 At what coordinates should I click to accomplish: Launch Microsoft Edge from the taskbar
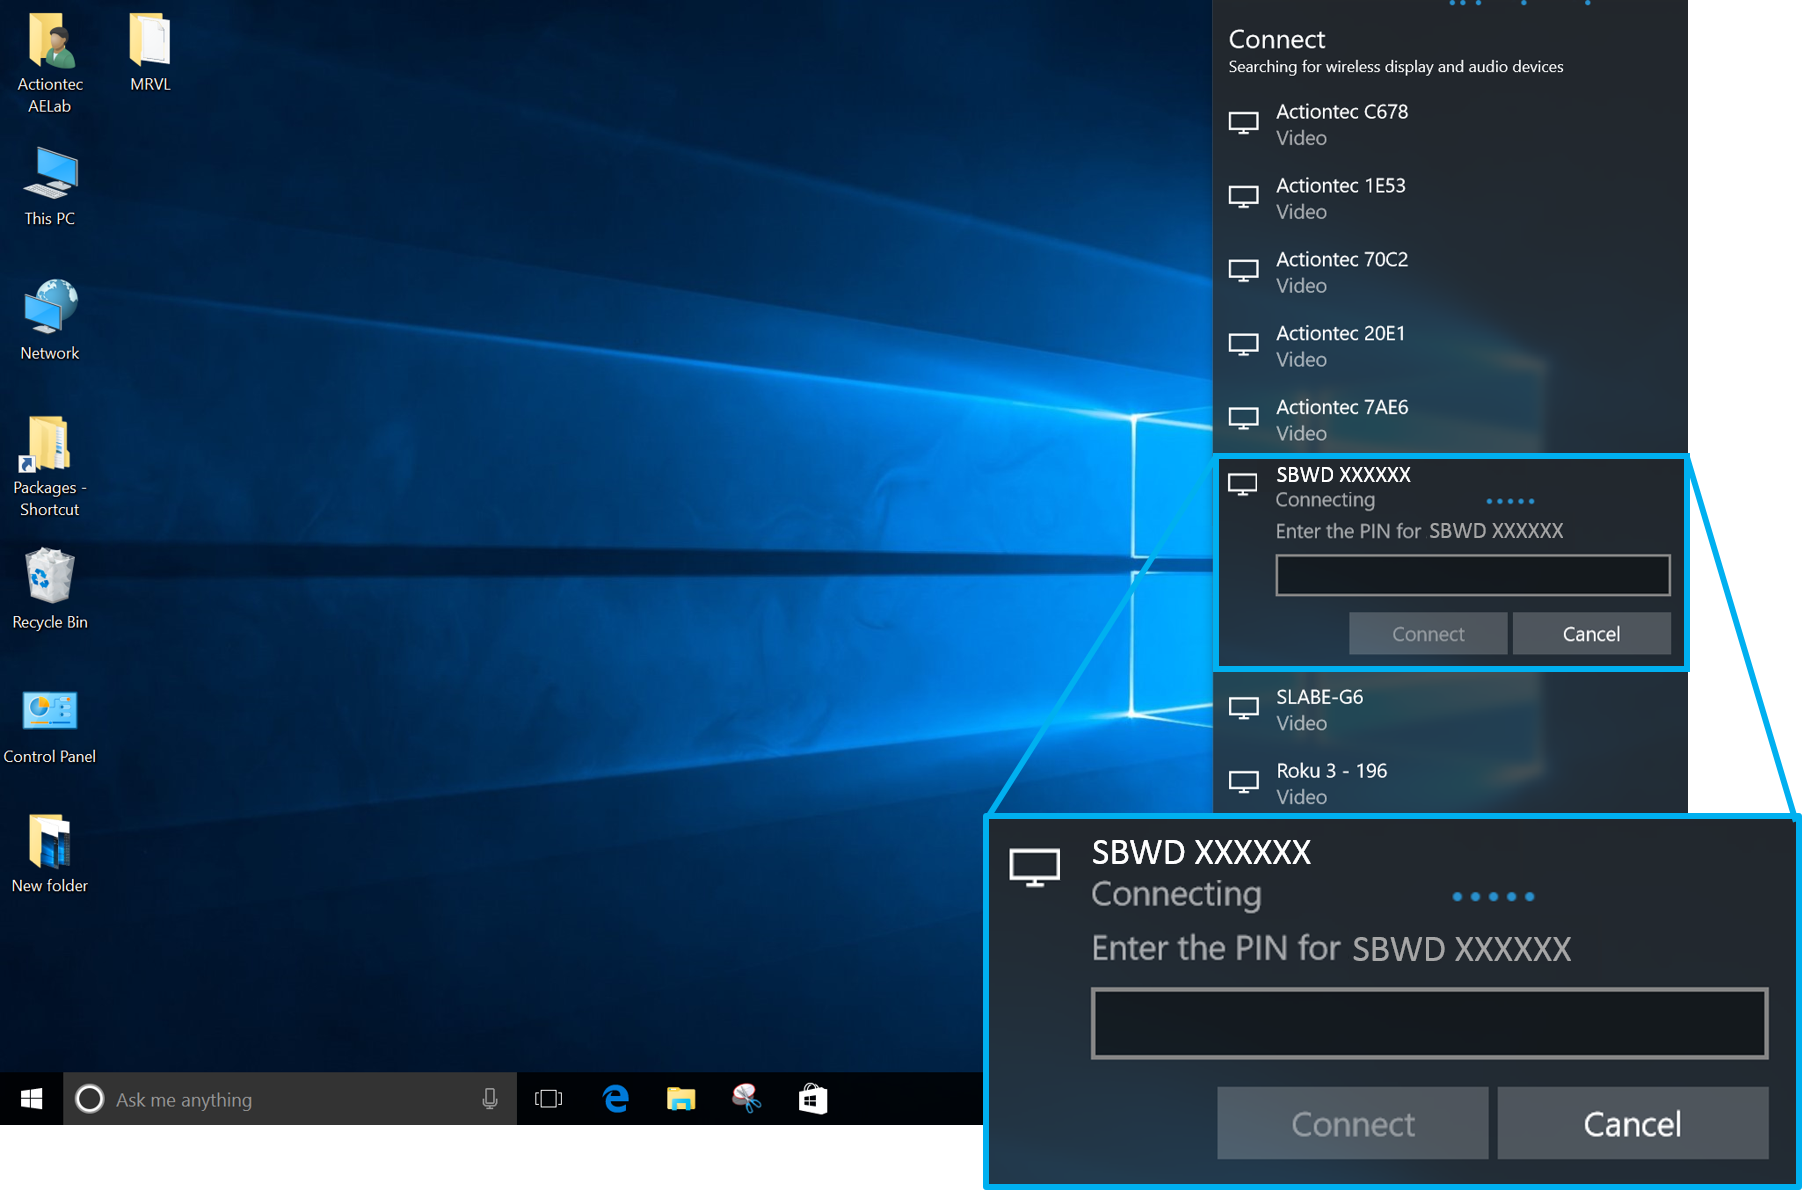(615, 1099)
